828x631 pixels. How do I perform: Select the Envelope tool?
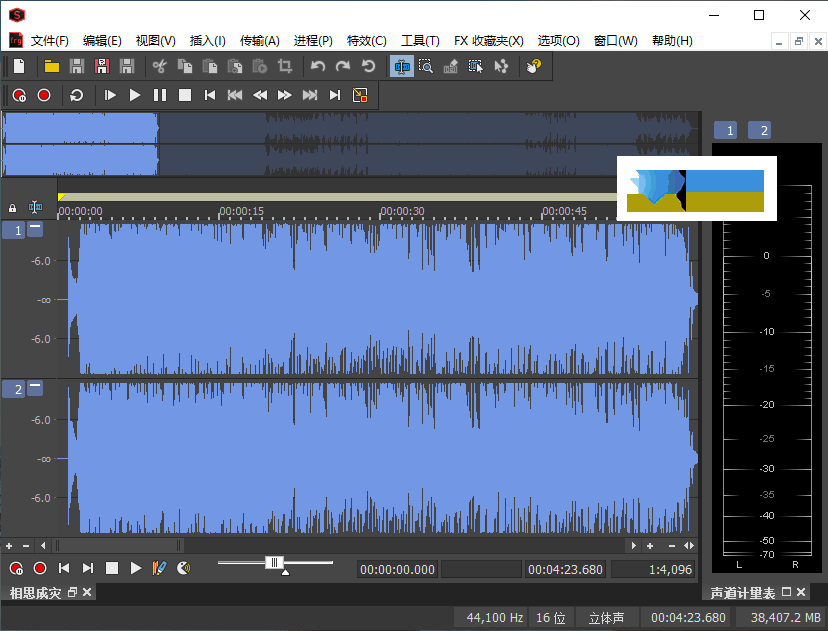tap(500, 66)
